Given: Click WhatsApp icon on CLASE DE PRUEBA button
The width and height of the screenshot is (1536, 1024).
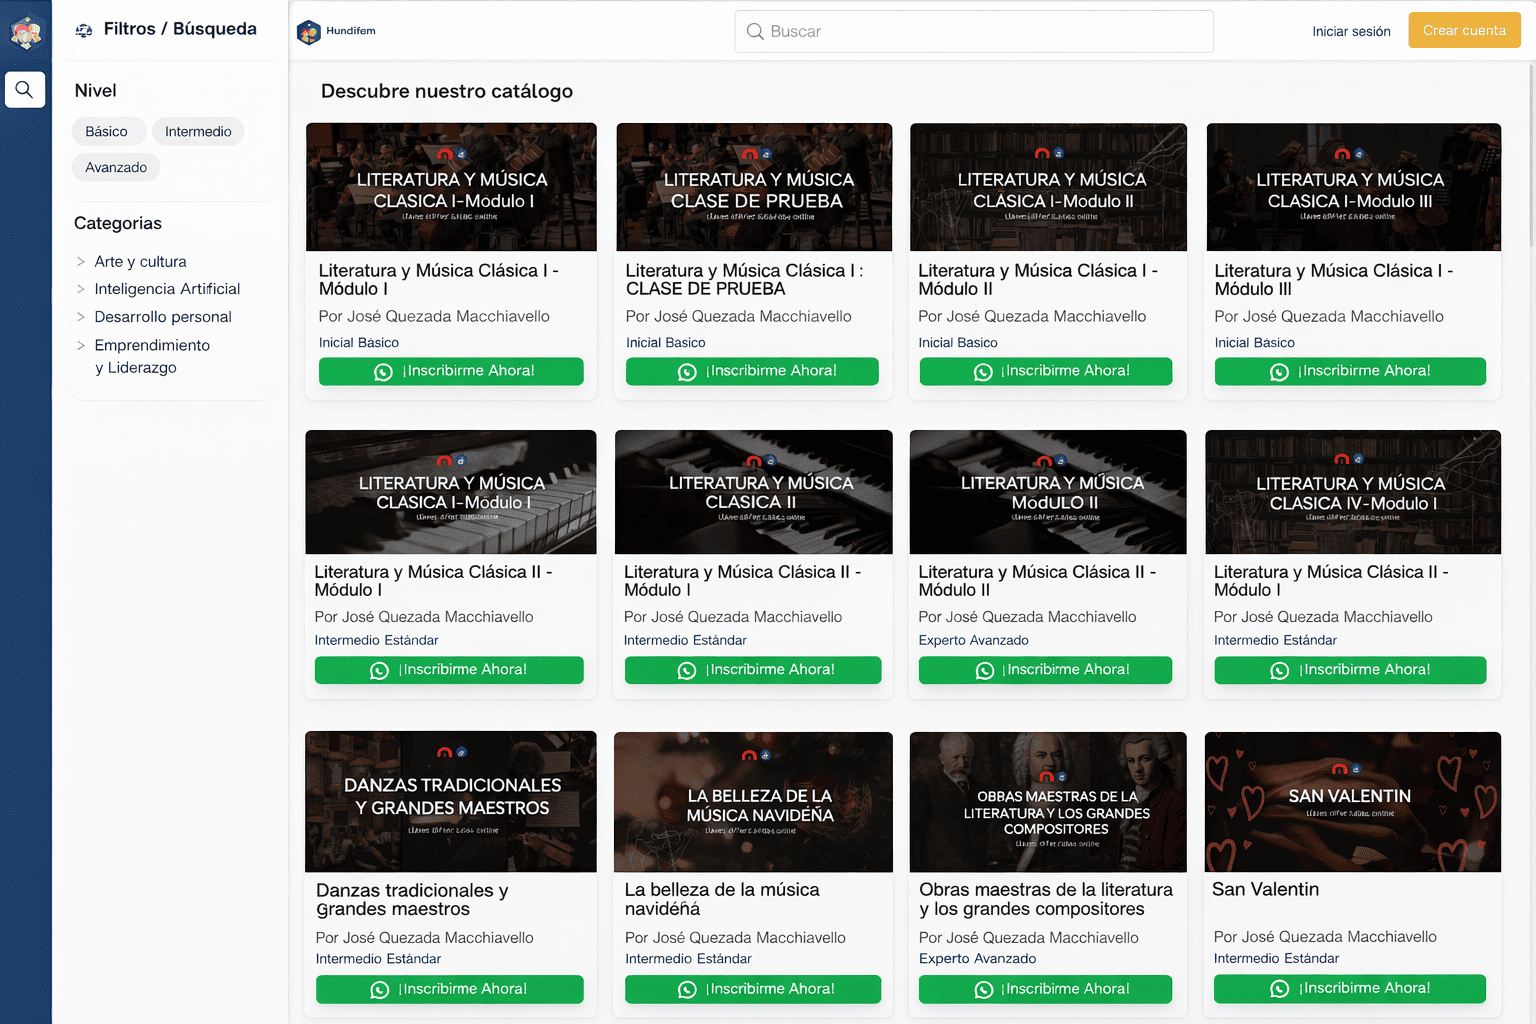Looking at the screenshot, I should [687, 372].
